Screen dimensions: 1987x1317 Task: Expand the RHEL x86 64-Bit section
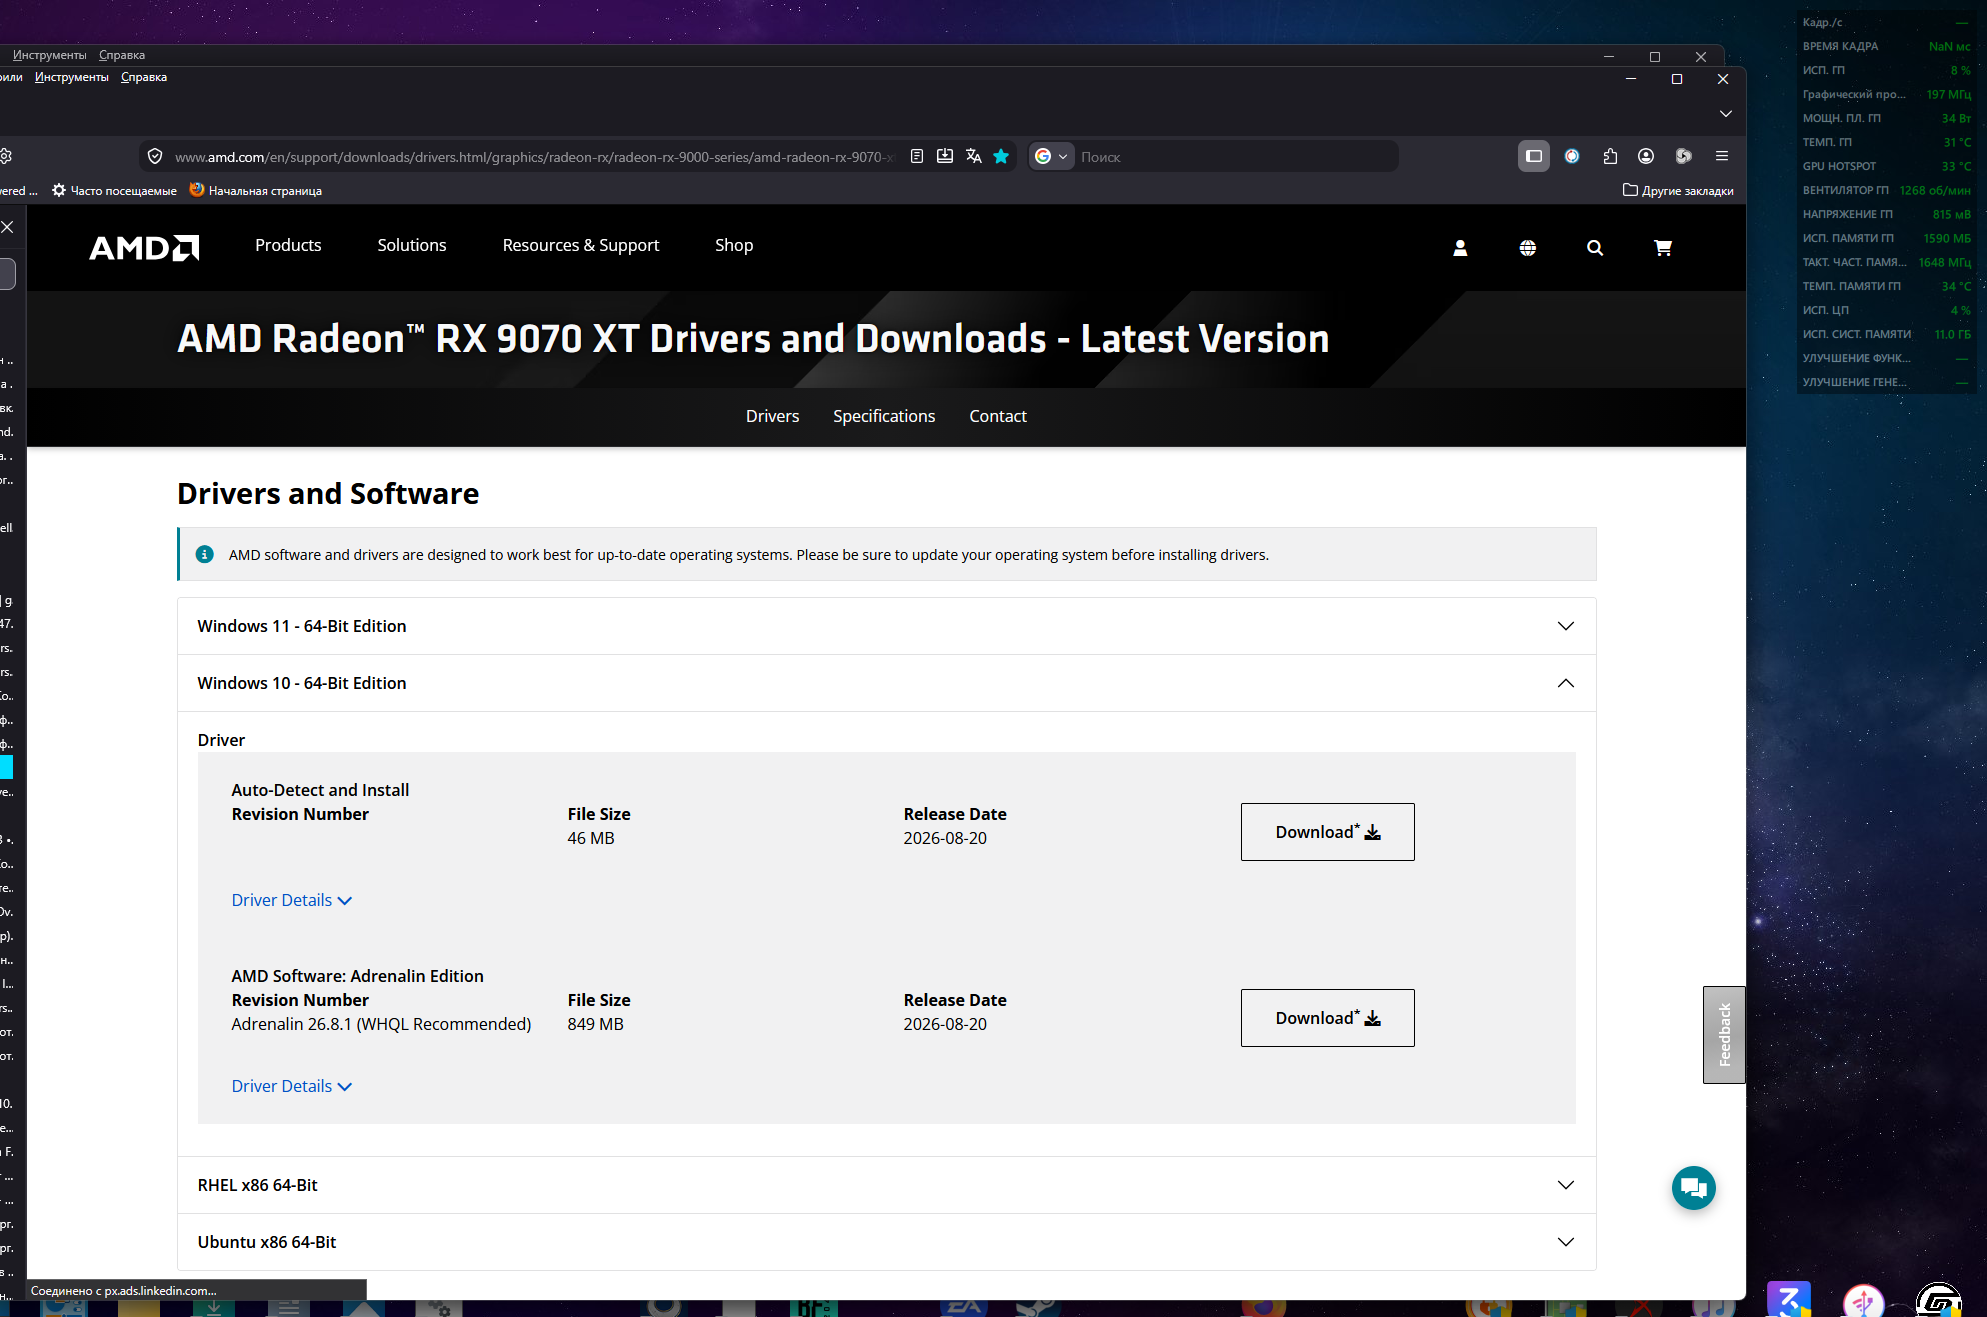pyautogui.click(x=886, y=1185)
